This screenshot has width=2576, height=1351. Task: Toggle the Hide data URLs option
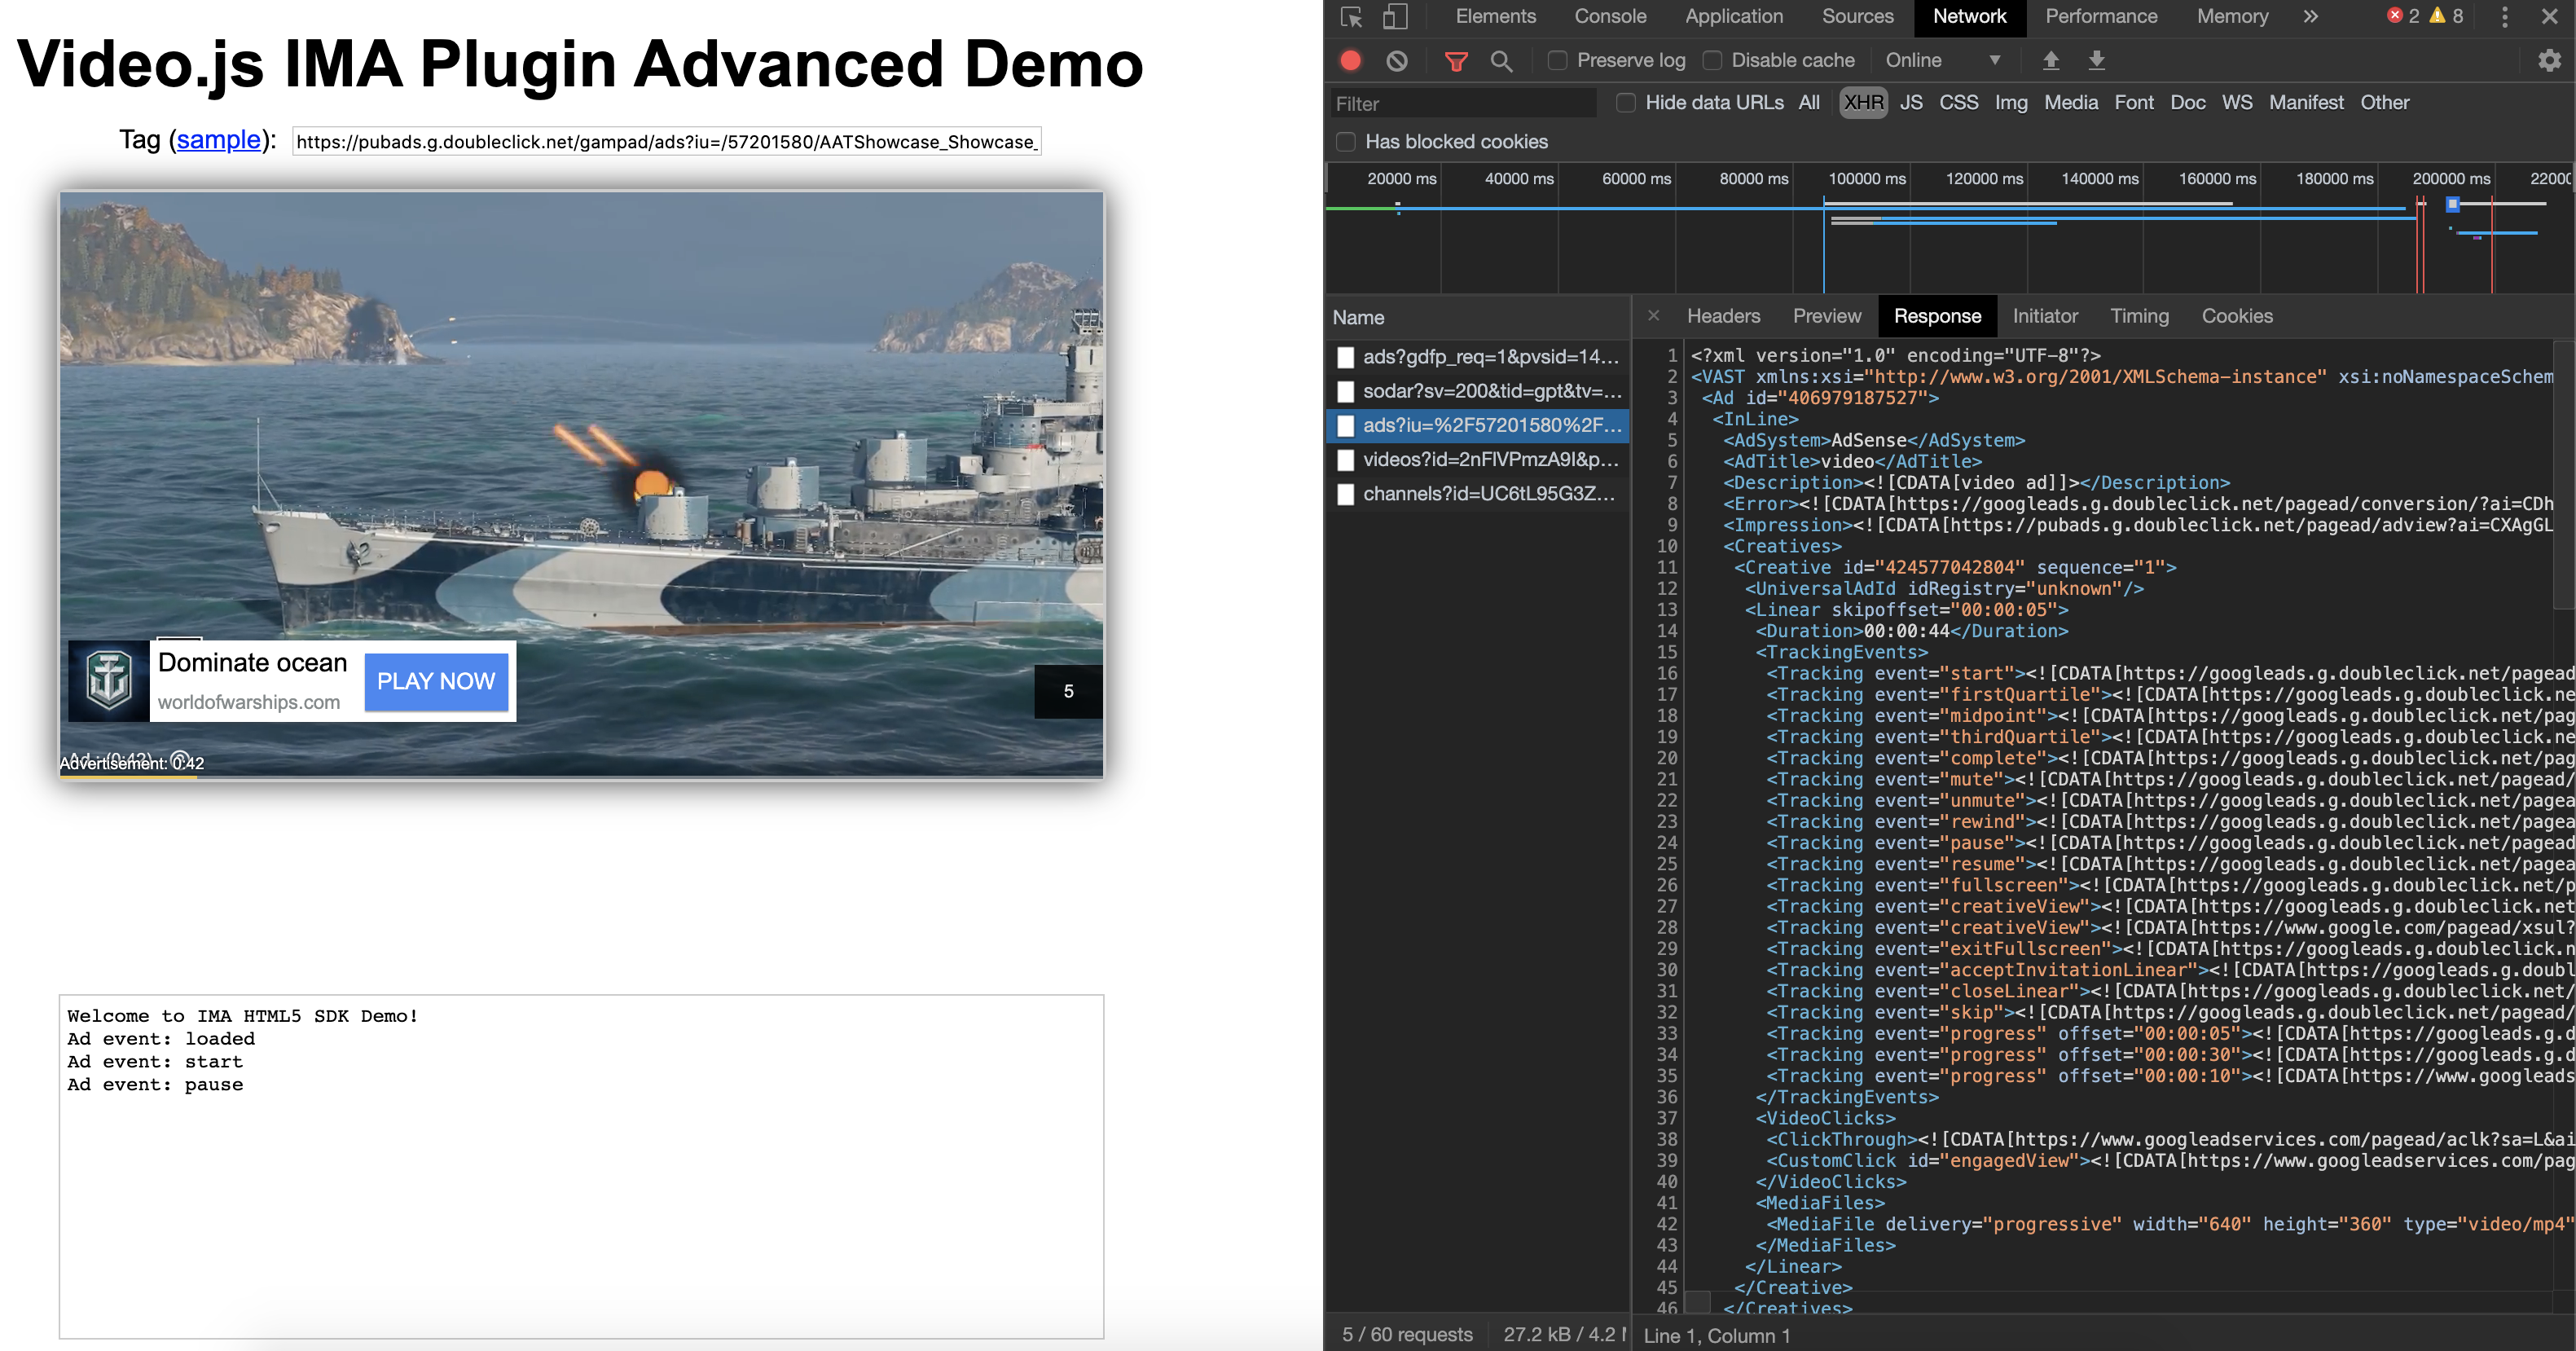1625,102
